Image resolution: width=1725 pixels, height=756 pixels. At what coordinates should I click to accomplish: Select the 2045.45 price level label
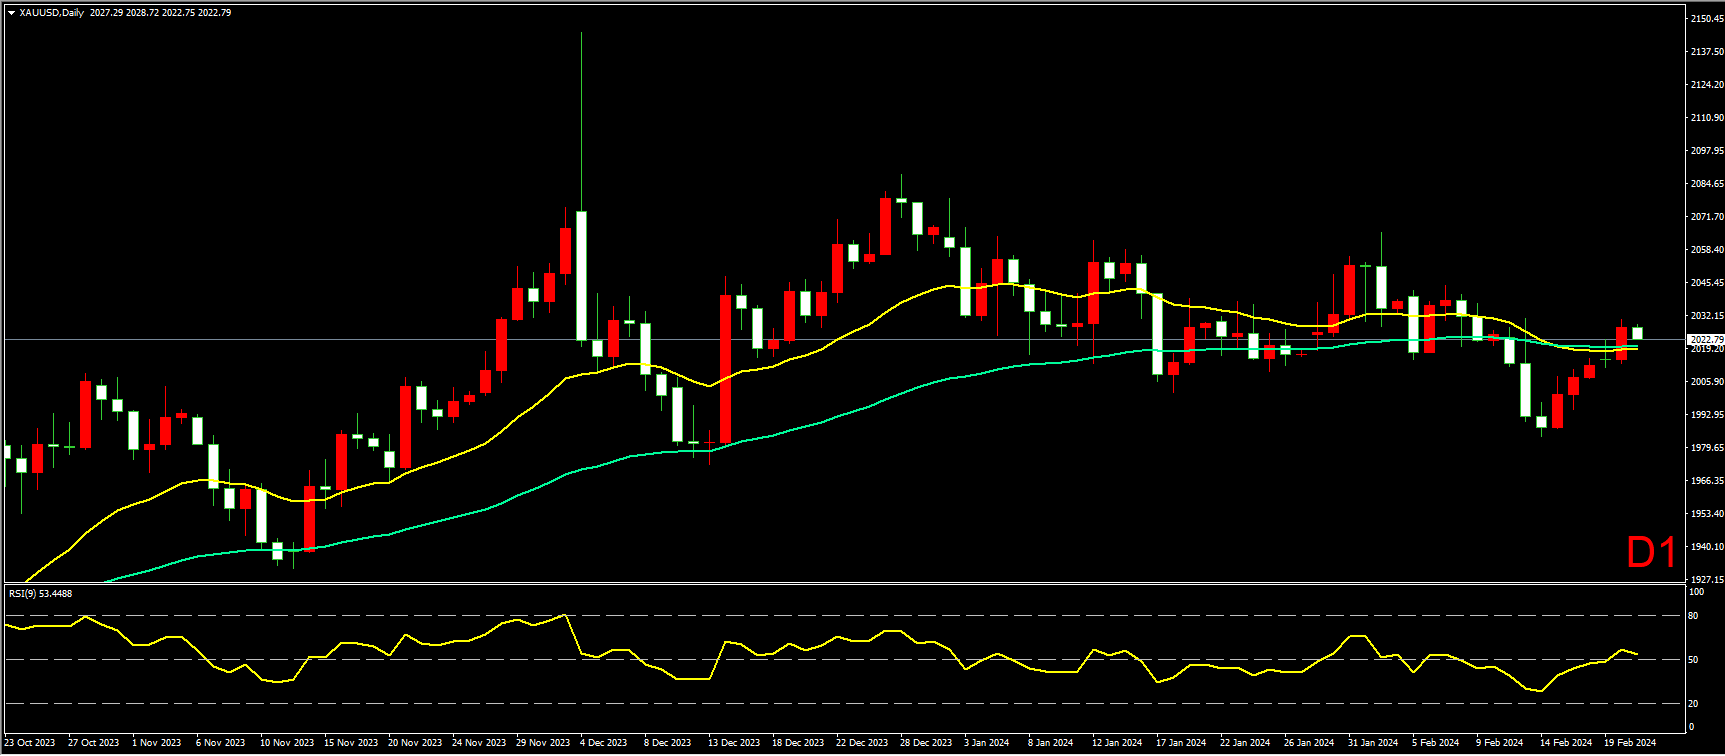1707,283
